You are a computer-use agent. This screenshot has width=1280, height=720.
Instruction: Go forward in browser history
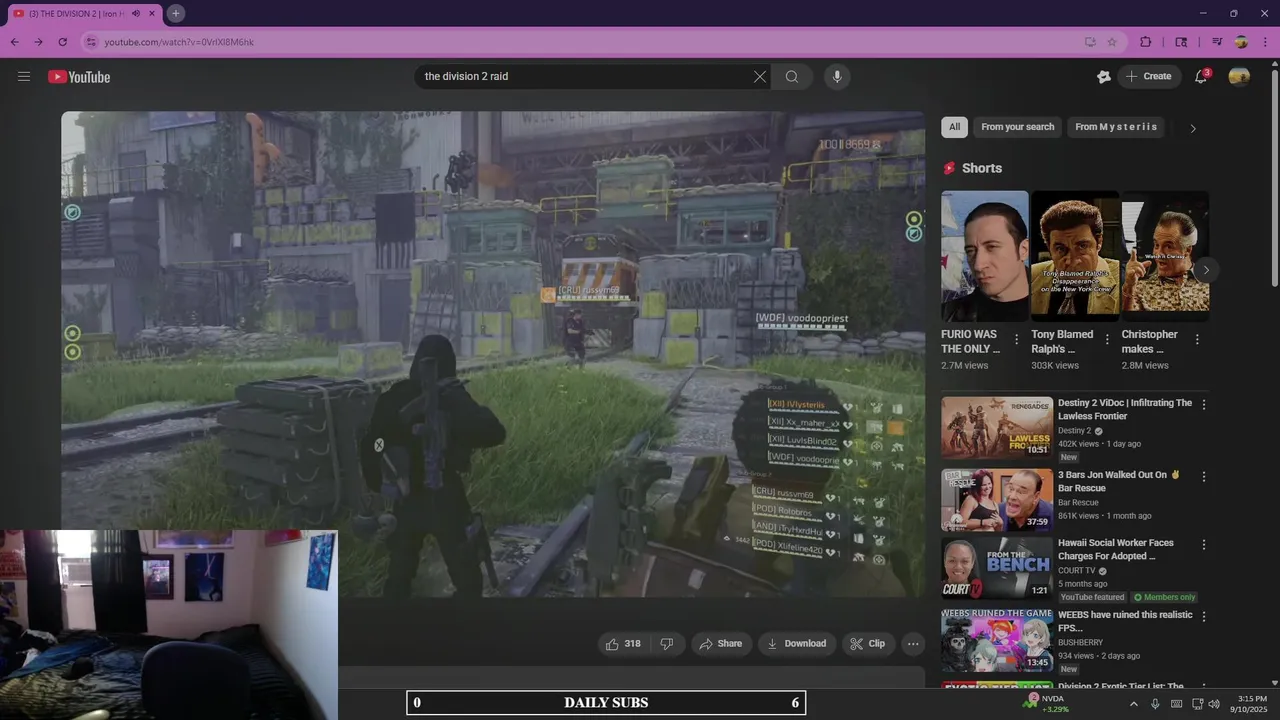click(x=38, y=42)
